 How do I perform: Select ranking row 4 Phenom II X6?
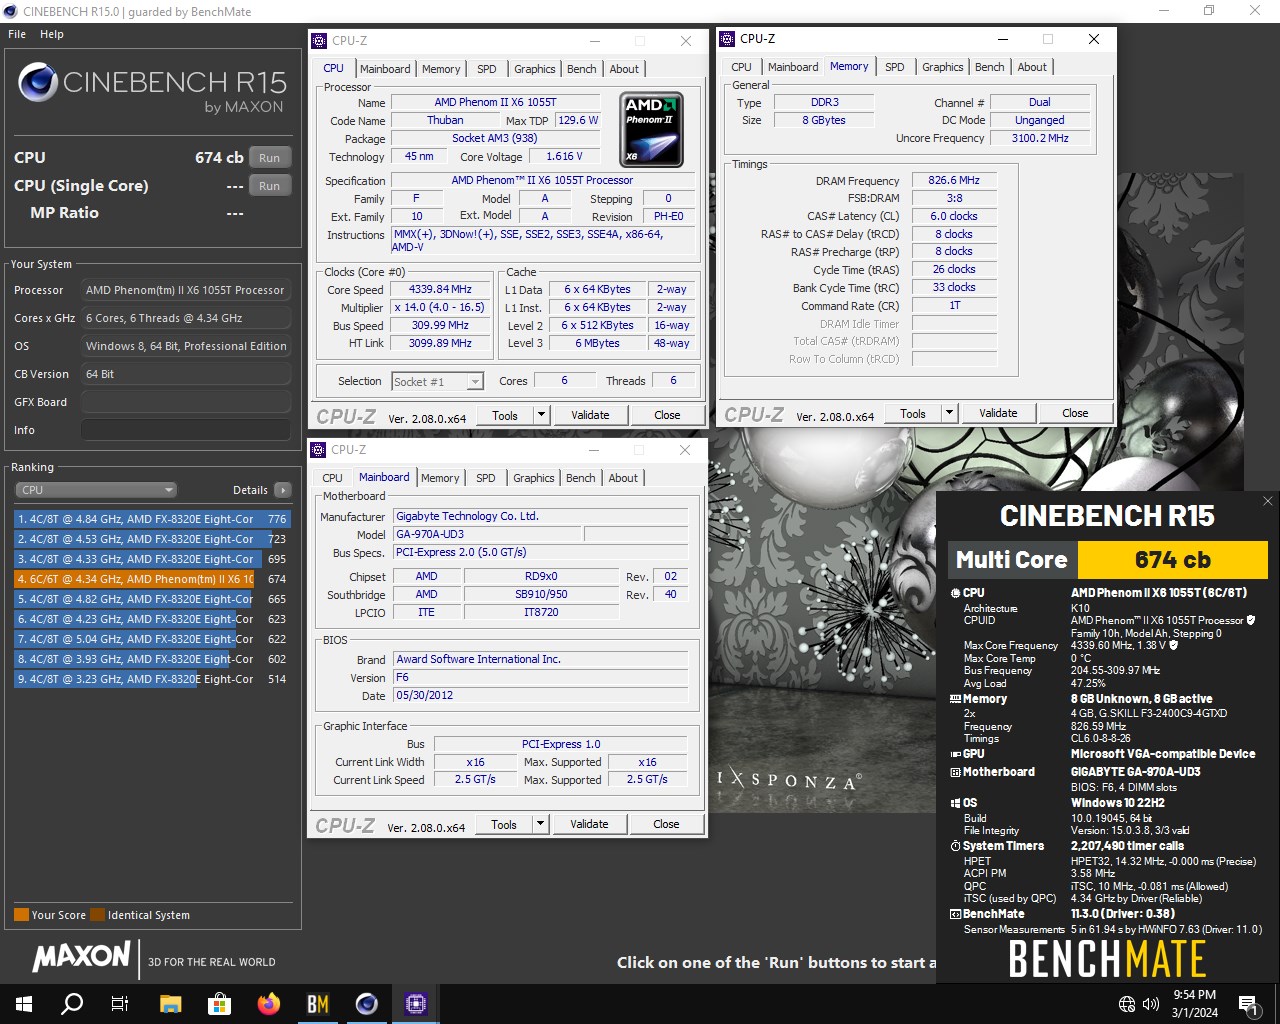pyautogui.click(x=151, y=579)
